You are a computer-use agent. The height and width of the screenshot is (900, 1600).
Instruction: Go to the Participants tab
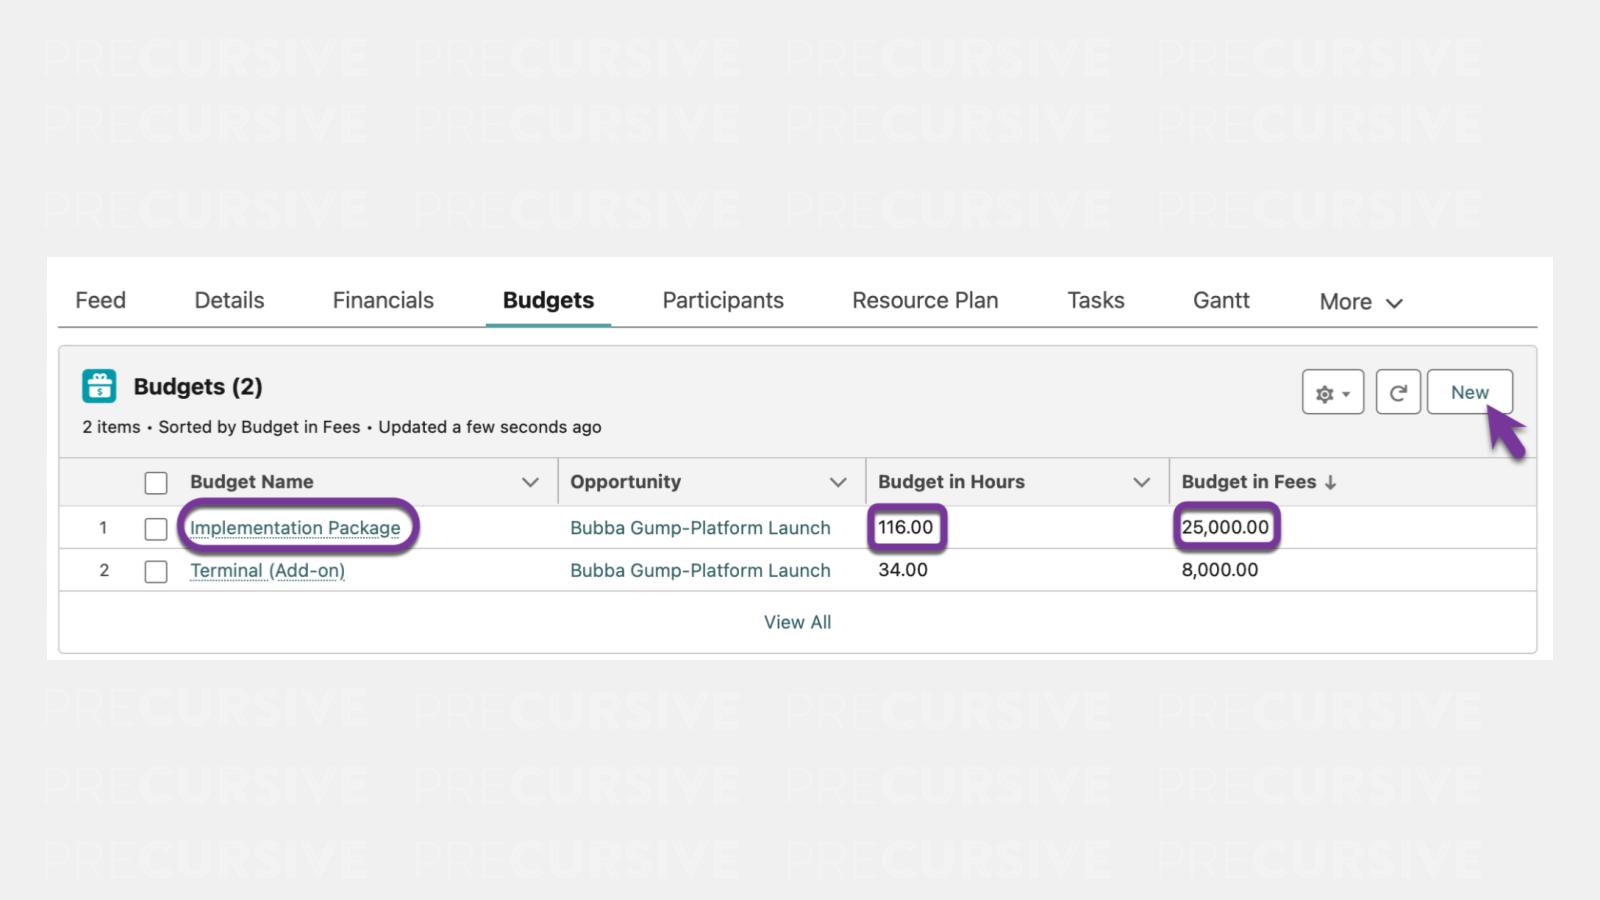pos(723,301)
